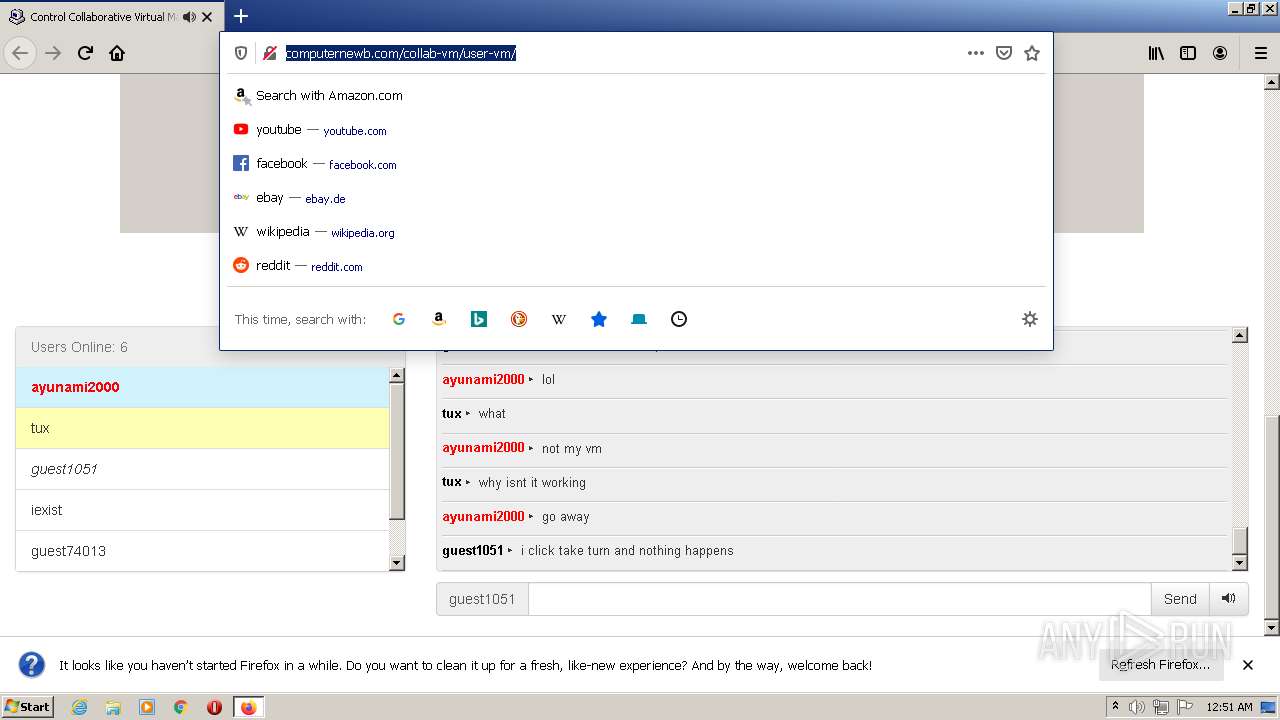Show the insecure connection padlock info
1280x720 pixels.
[269, 53]
